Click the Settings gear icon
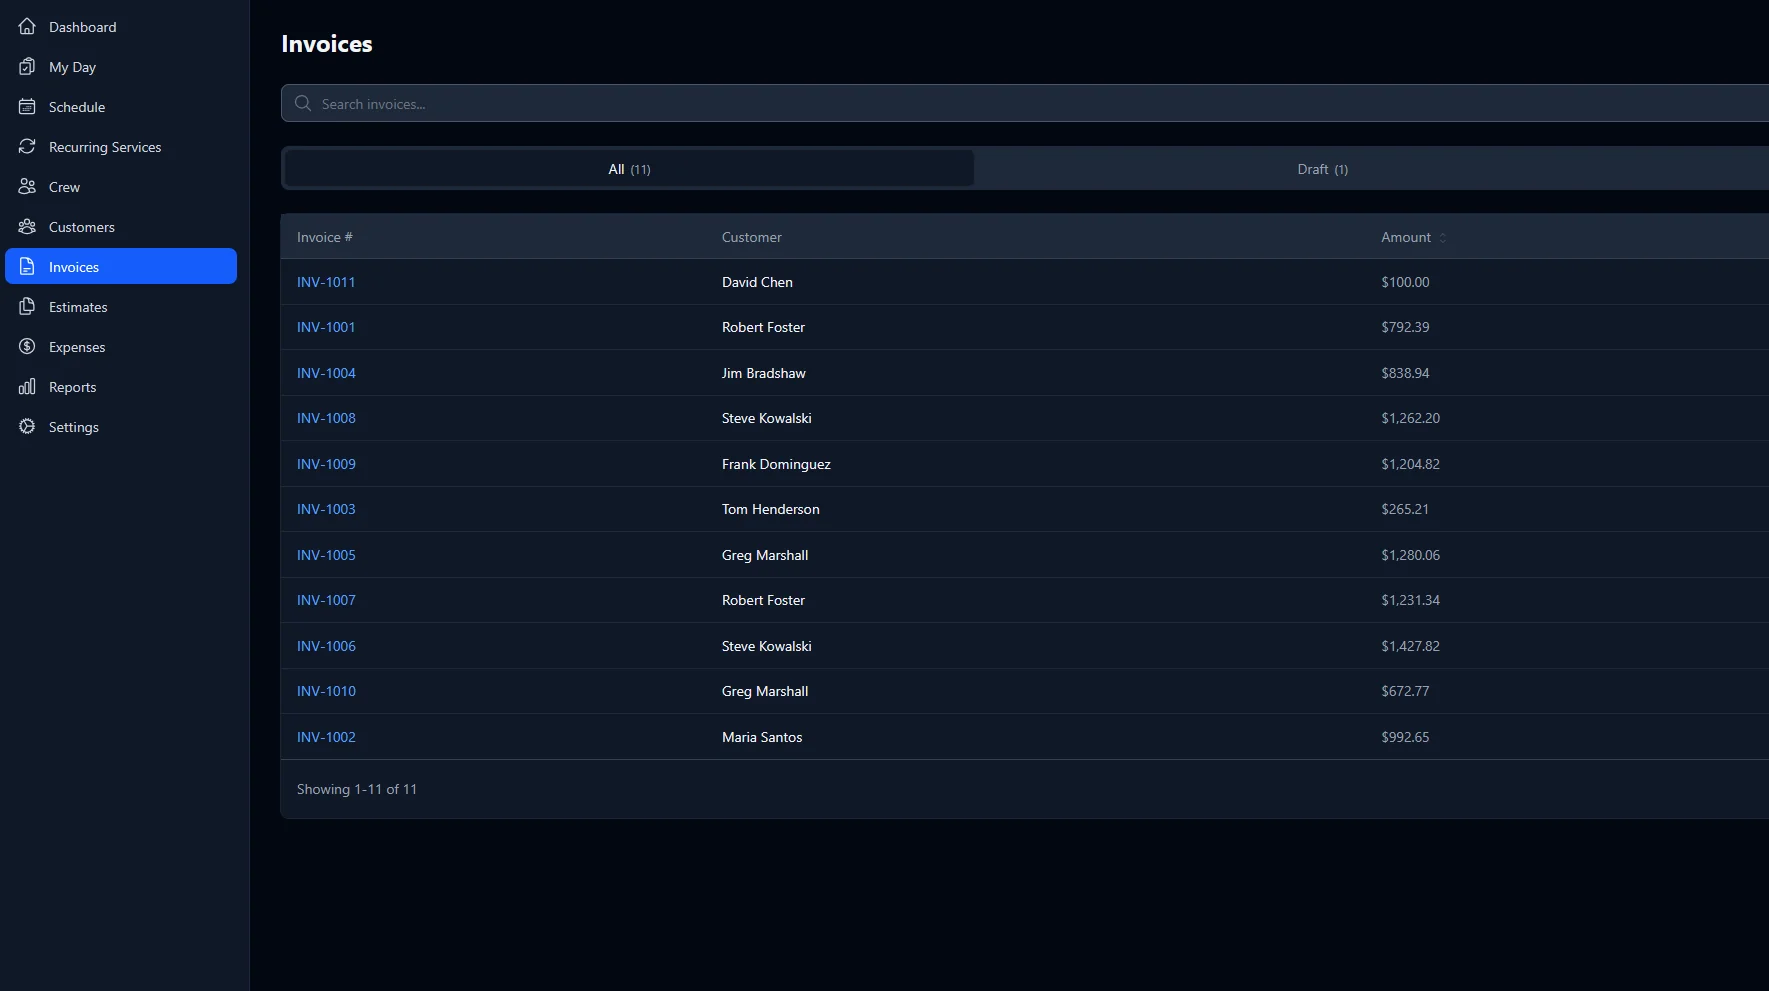1769x991 pixels. pyautogui.click(x=27, y=427)
